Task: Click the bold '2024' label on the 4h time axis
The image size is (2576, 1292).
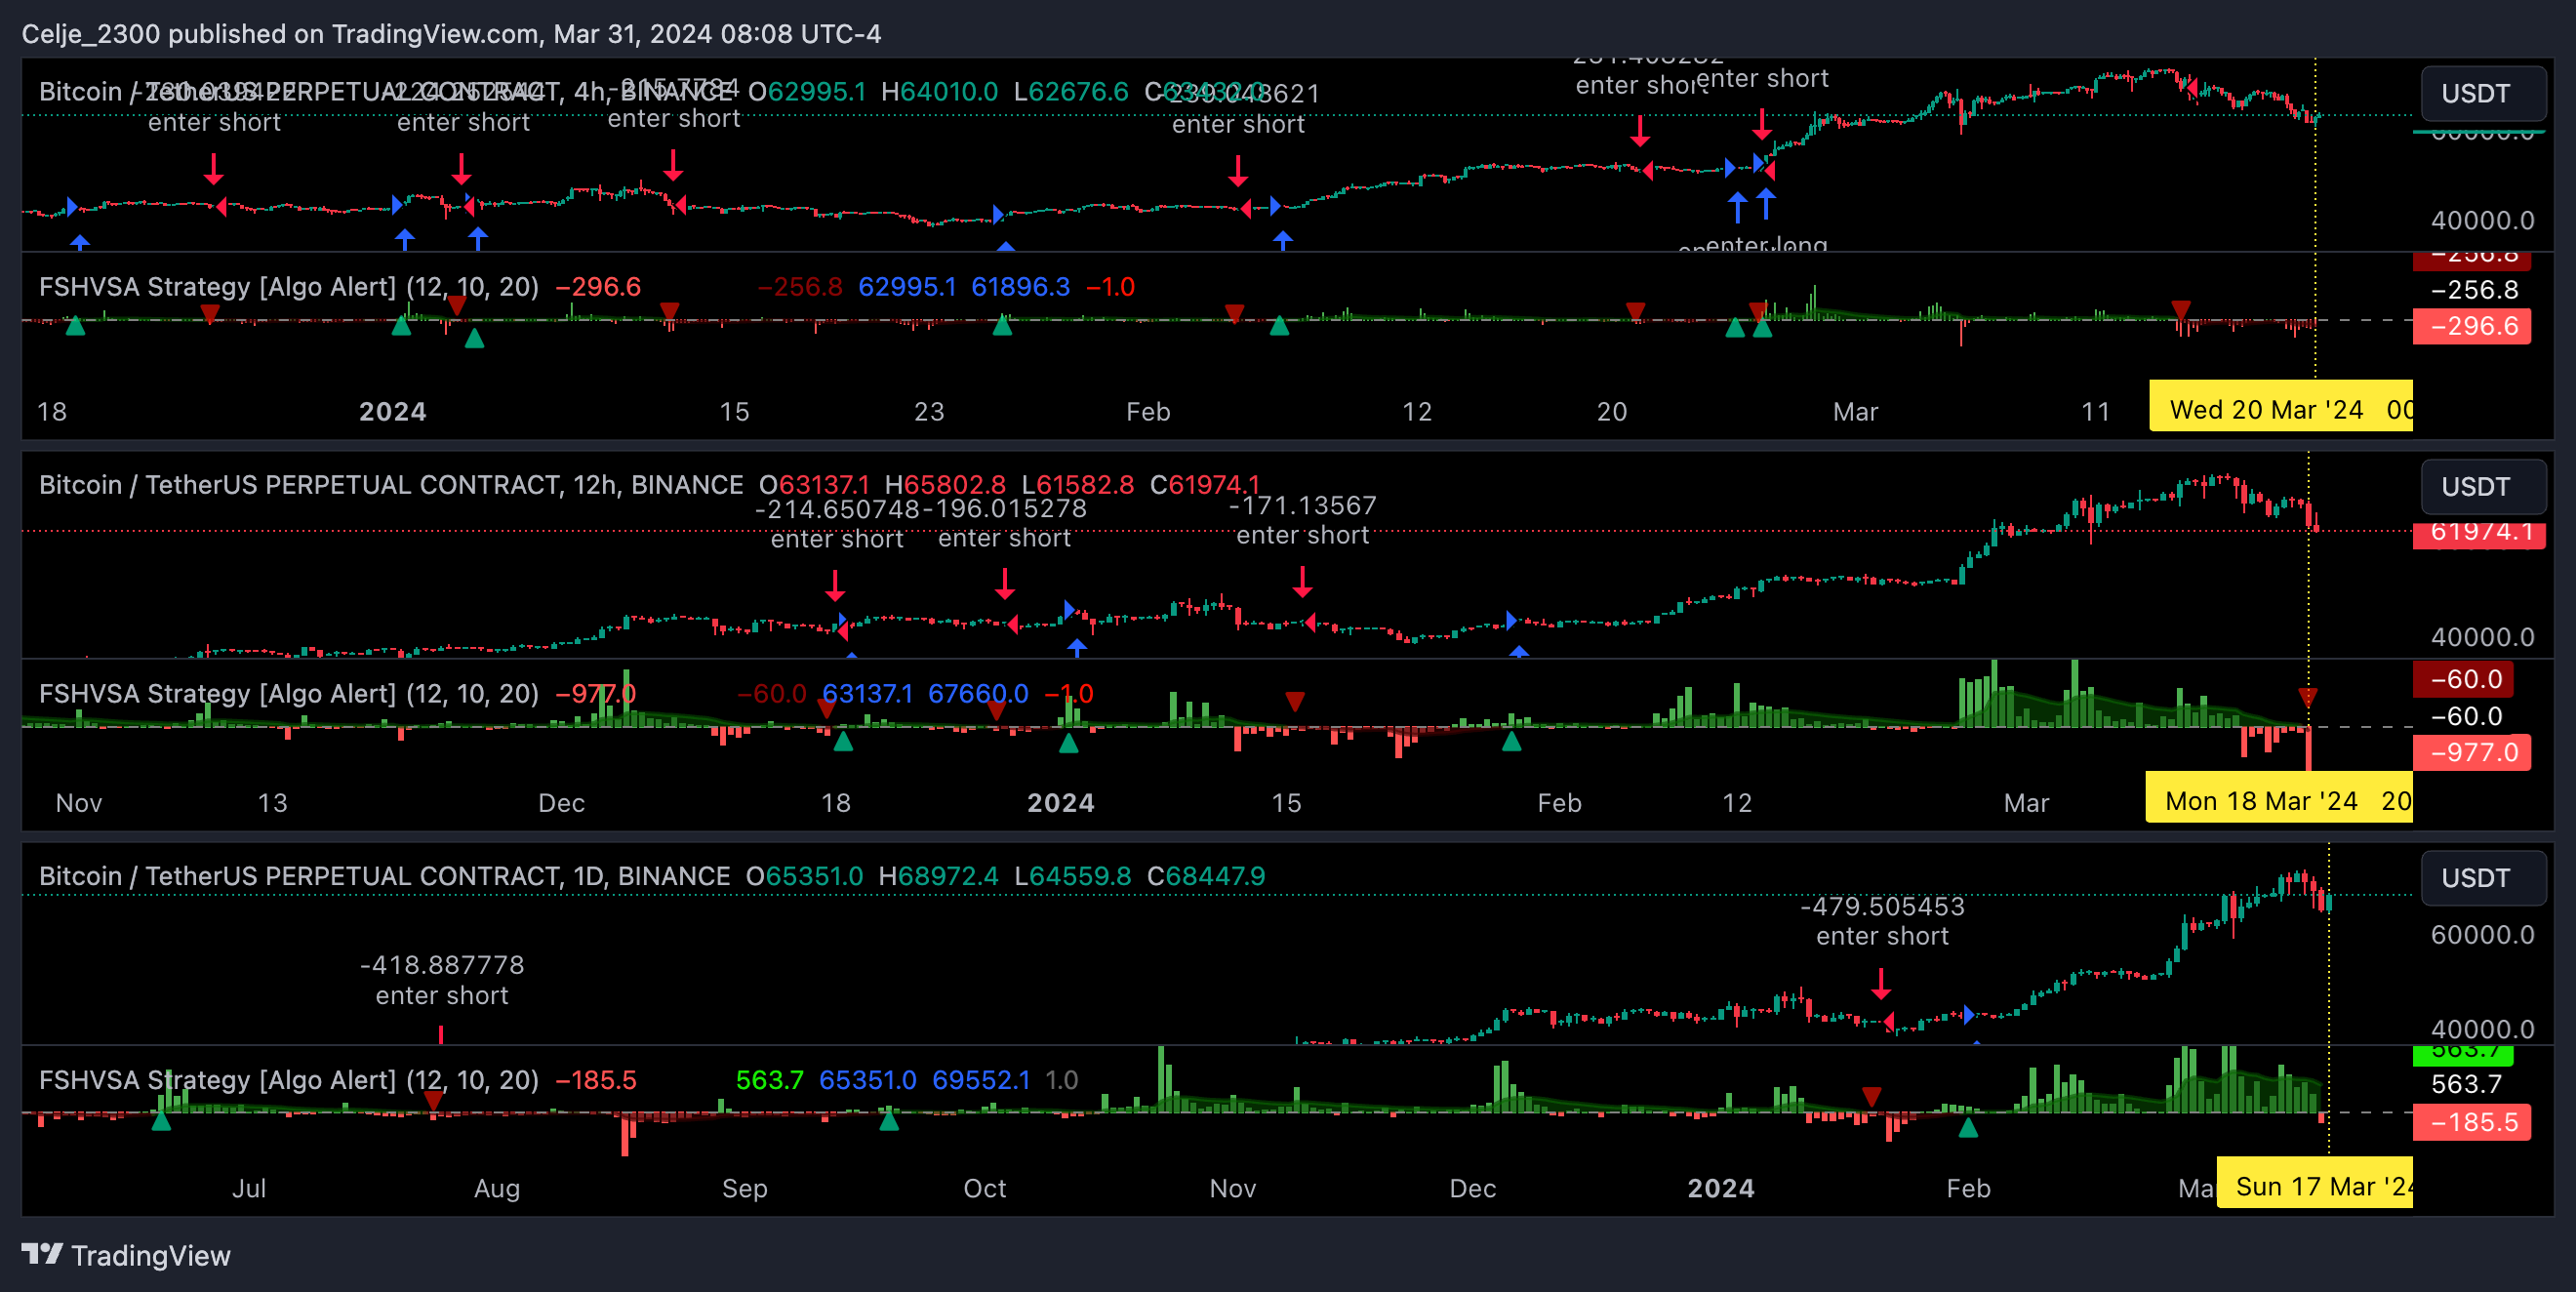Action: [x=392, y=412]
